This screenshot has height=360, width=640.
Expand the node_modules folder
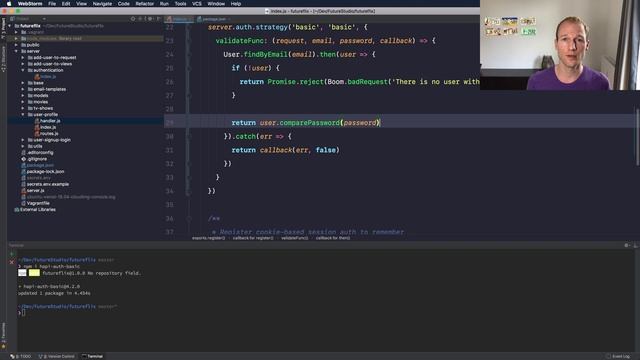tap(16, 38)
